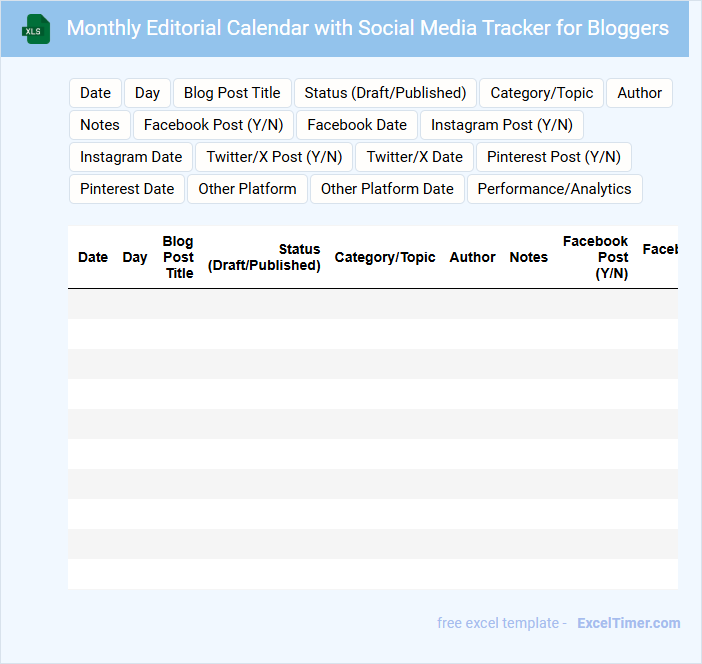This screenshot has width=702, height=664.
Task: Select the Facebook Post (Y/N) column header
Action: tap(596, 257)
